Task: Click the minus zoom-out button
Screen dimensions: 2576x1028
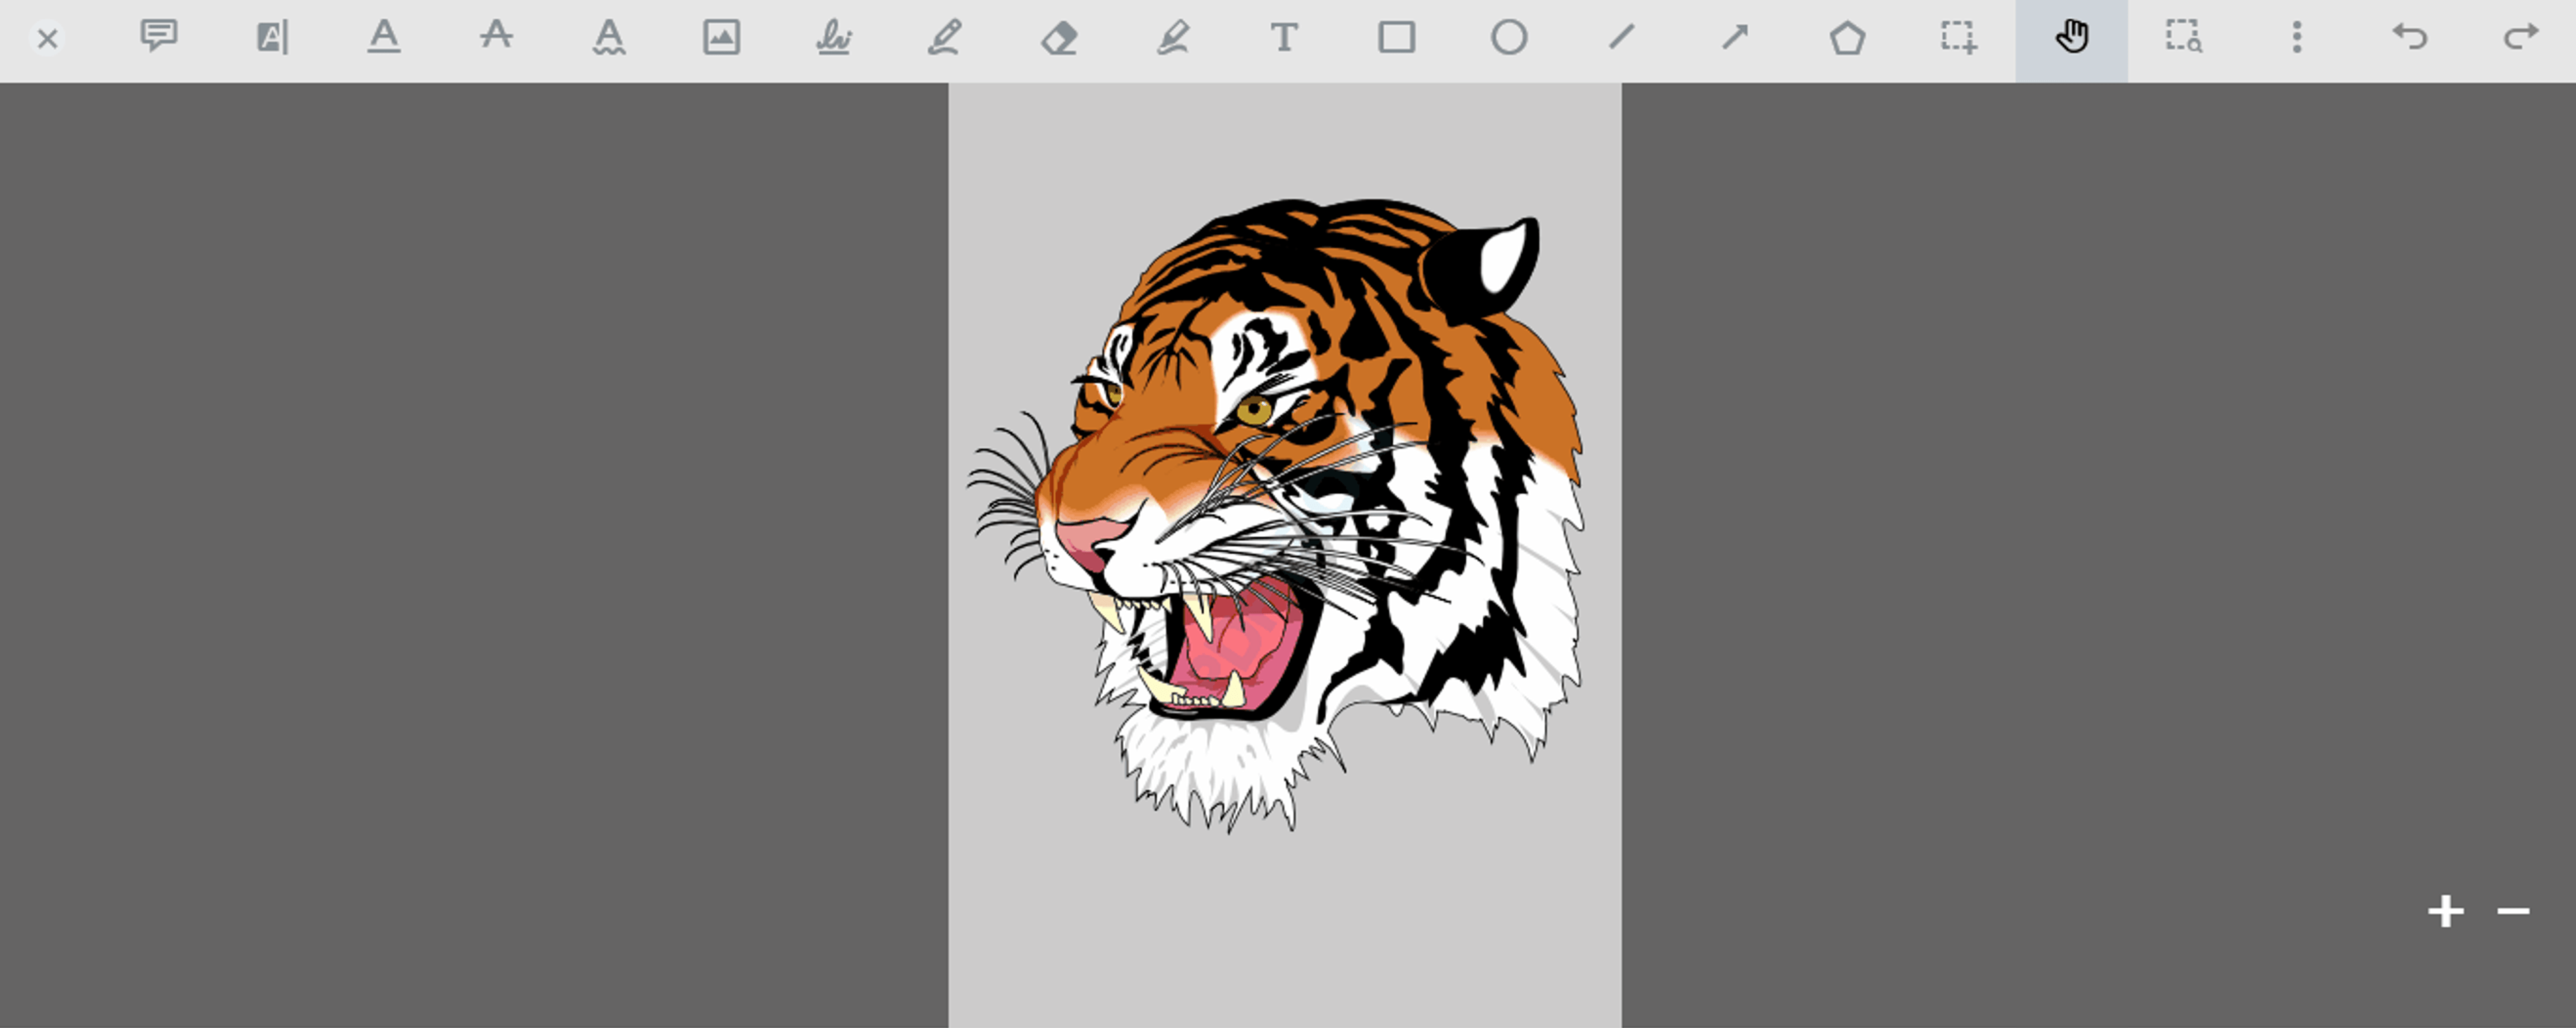Action: 2513,911
